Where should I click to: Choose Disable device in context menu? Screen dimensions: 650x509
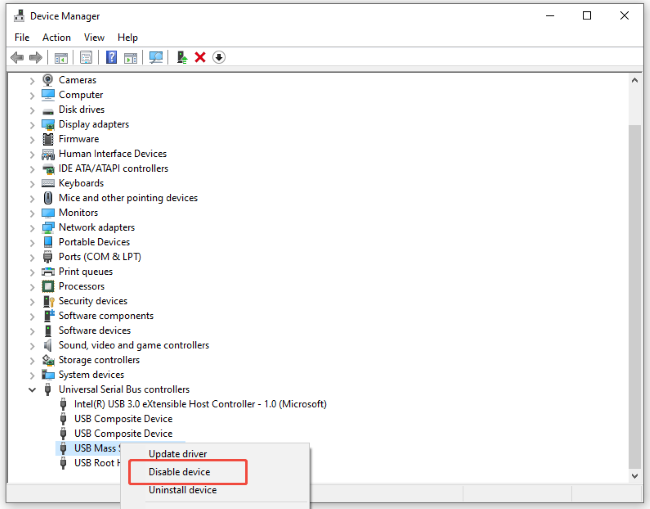(179, 472)
